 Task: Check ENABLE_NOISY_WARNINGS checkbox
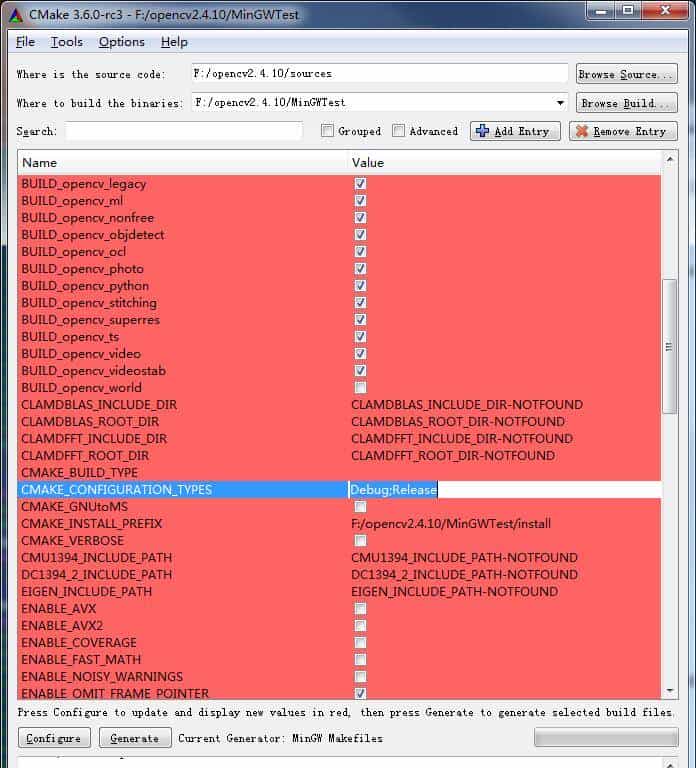360,676
